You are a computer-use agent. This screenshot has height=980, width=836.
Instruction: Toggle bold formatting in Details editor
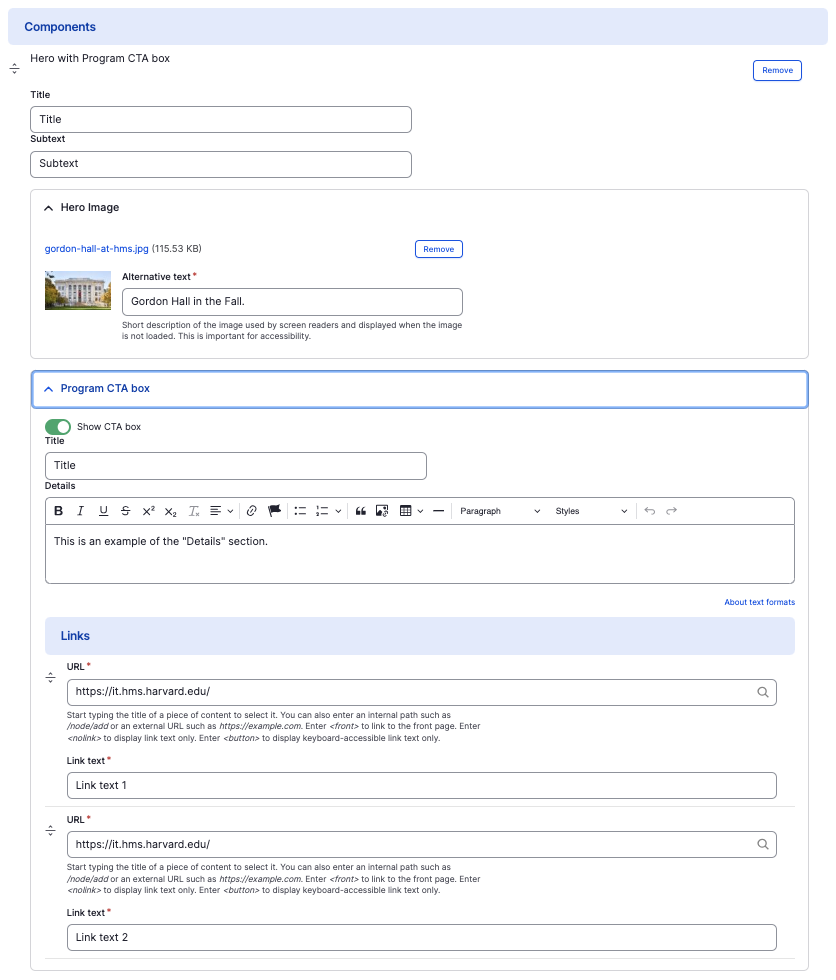[59, 511]
